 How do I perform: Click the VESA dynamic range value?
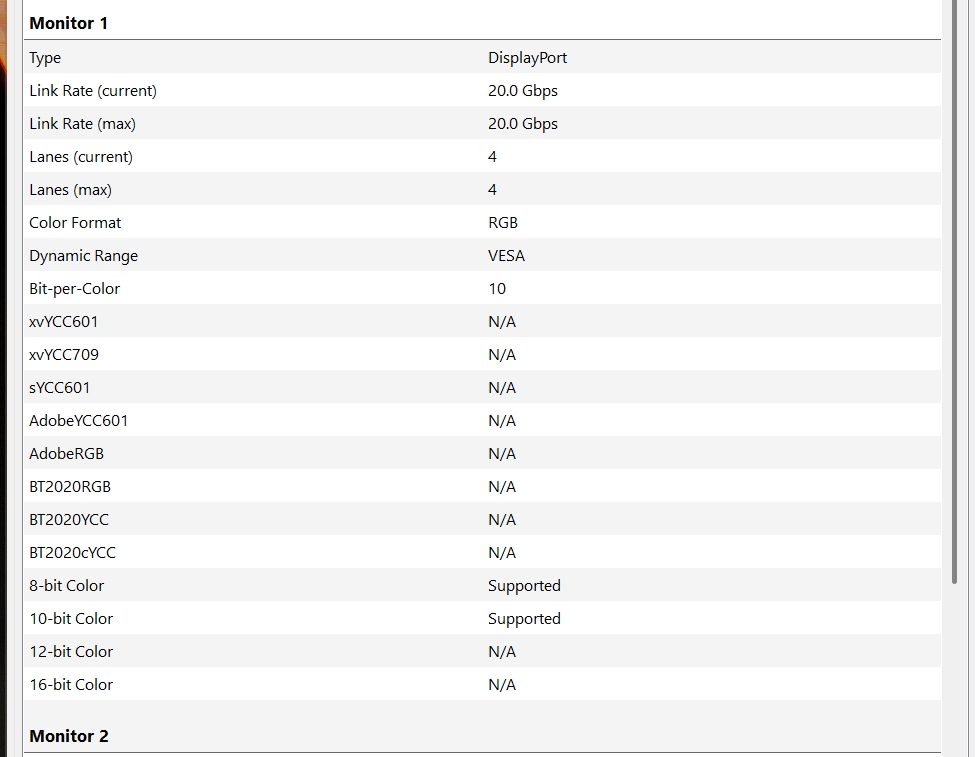point(506,256)
